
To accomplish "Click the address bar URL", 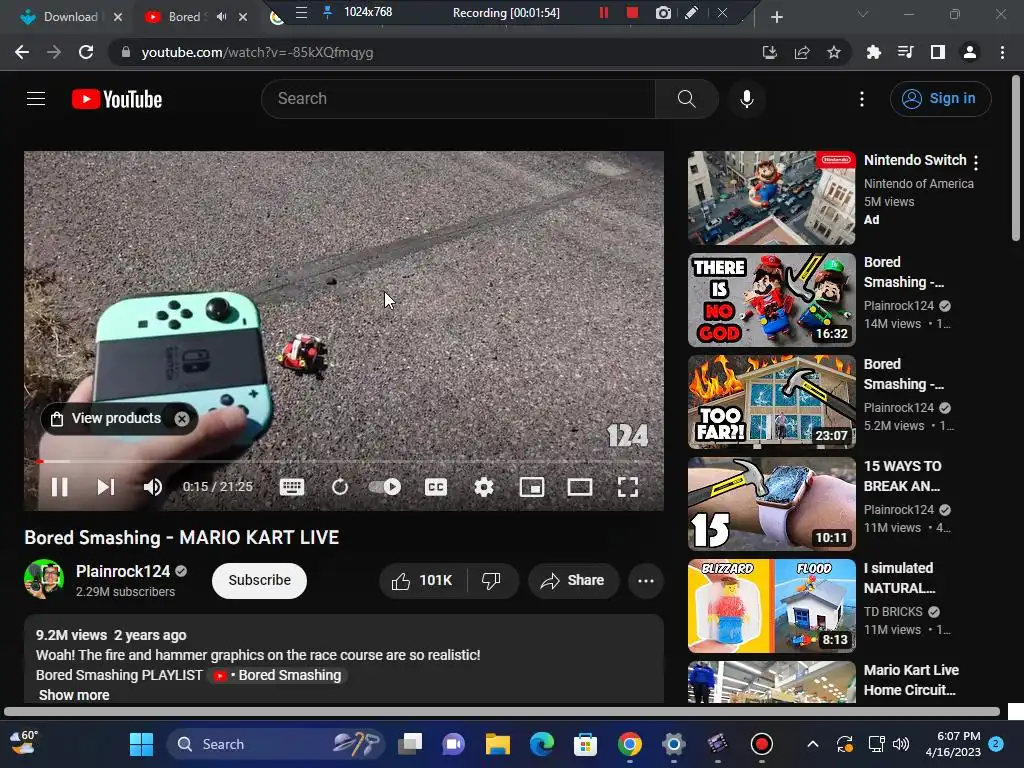I will click(x=257, y=52).
